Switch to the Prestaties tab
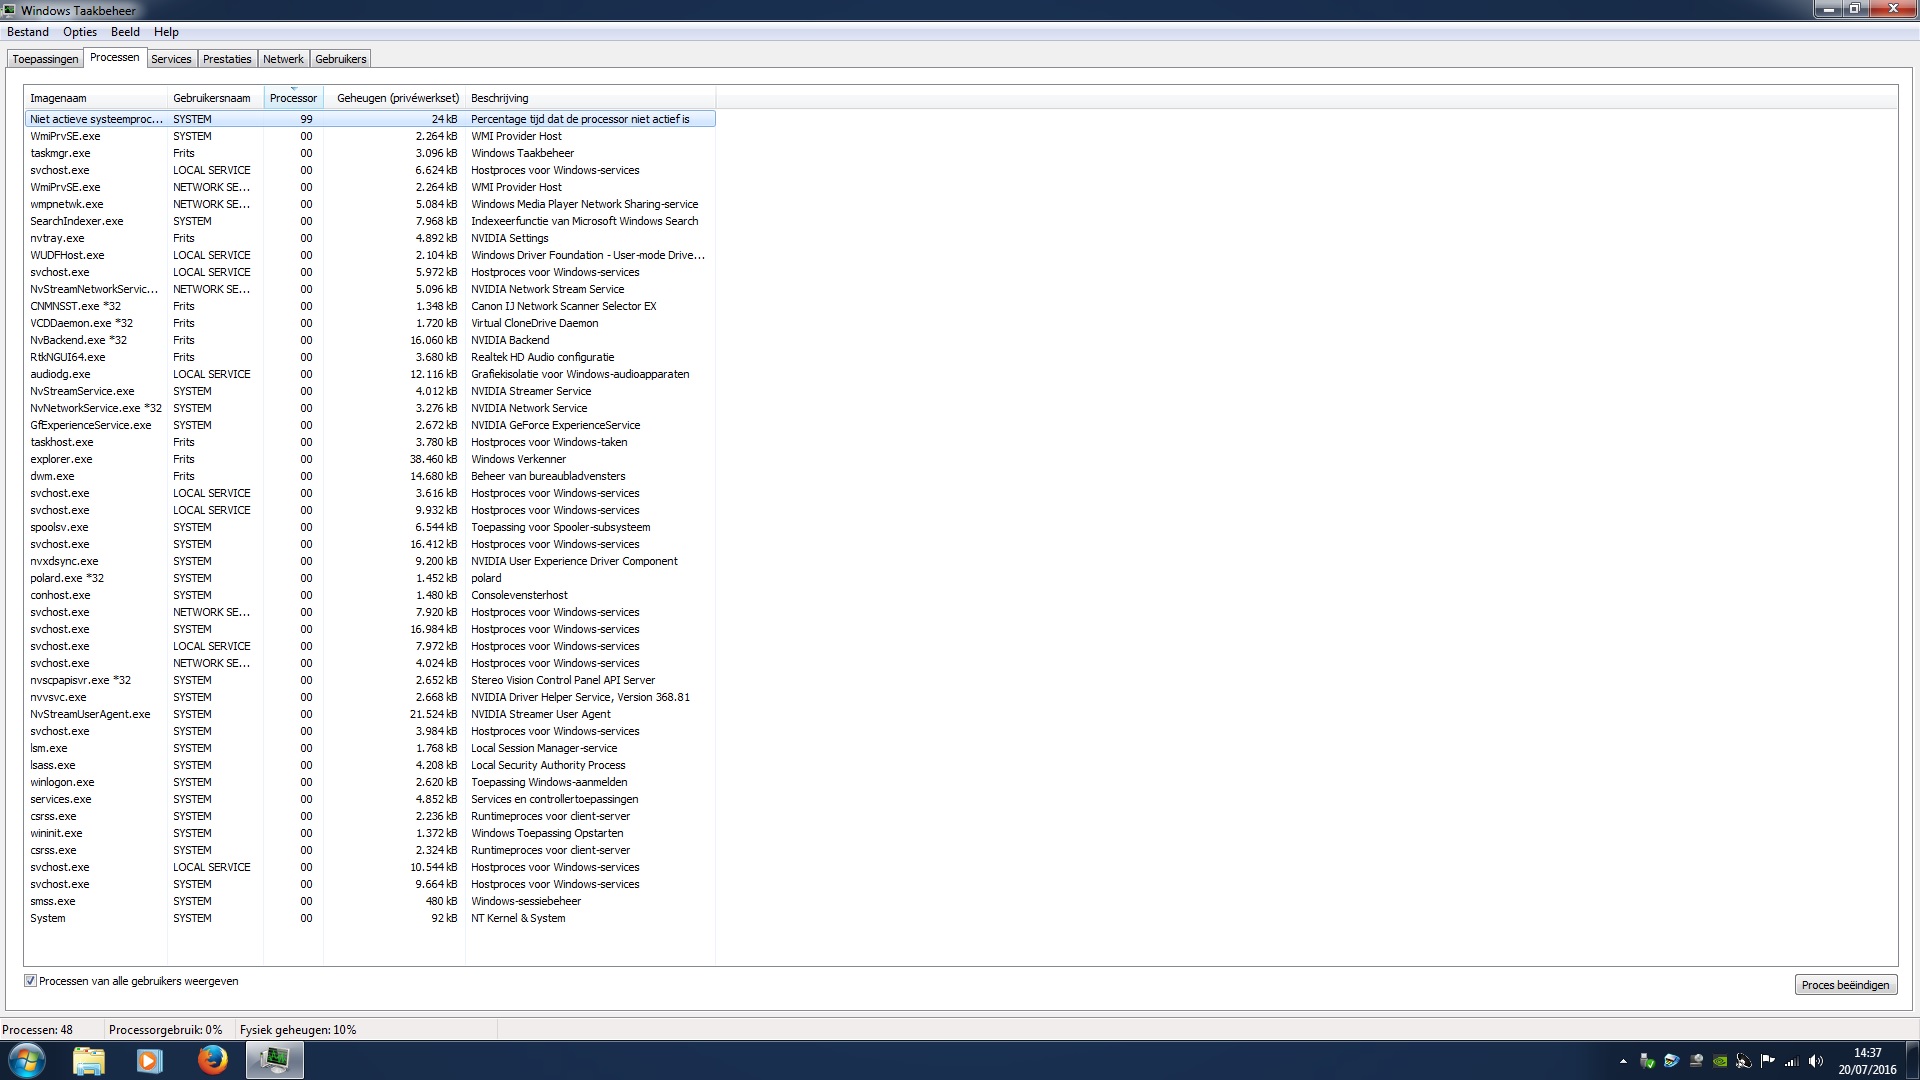 [227, 59]
